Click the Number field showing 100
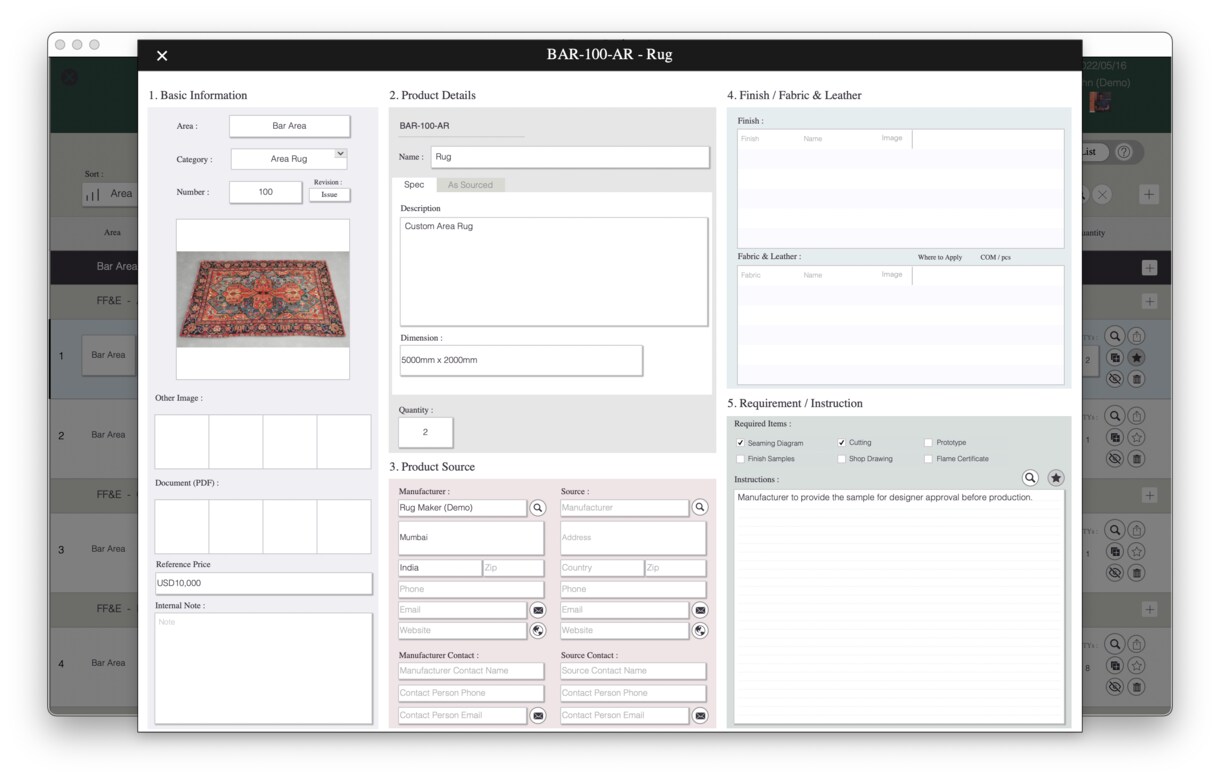This screenshot has height=779, width=1220. pyautogui.click(x=265, y=192)
